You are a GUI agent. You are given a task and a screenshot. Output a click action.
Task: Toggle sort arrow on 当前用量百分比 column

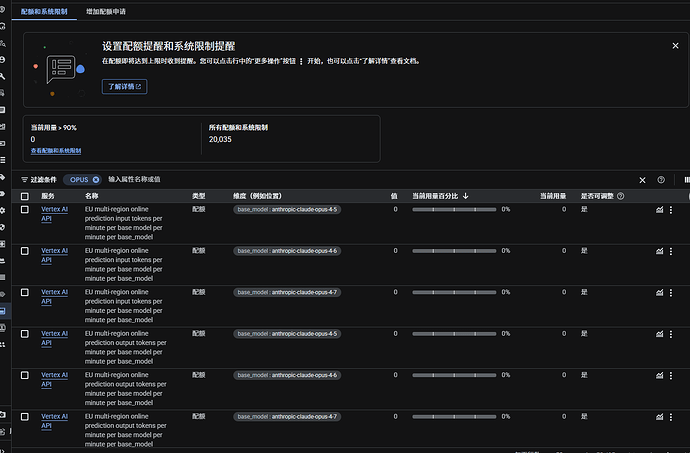(466, 196)
